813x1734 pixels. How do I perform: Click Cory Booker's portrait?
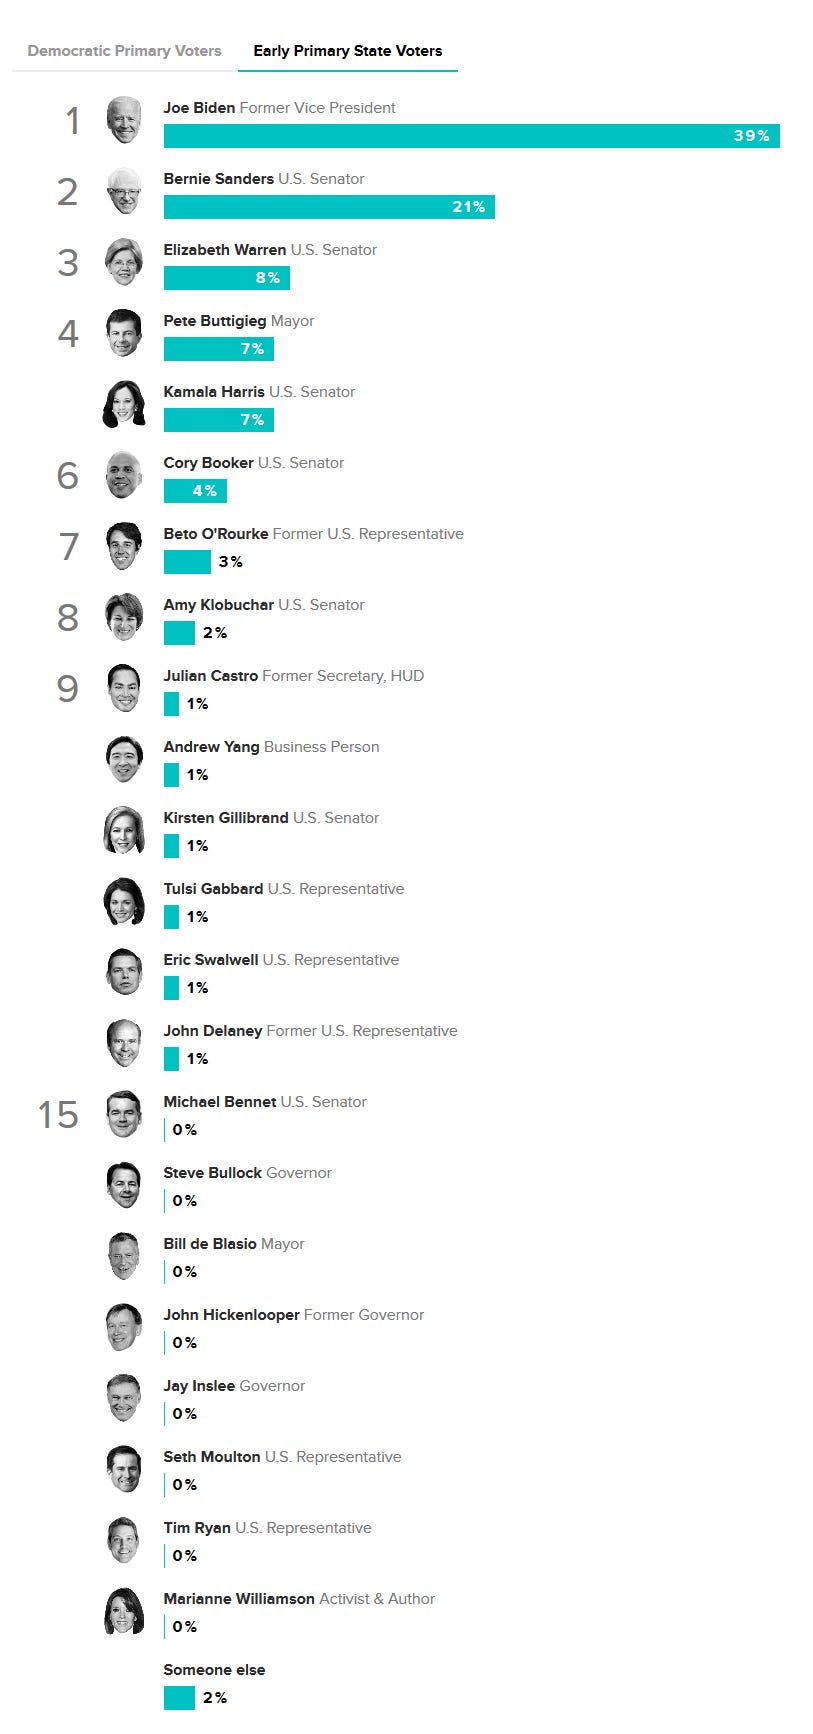pos(124,475)
